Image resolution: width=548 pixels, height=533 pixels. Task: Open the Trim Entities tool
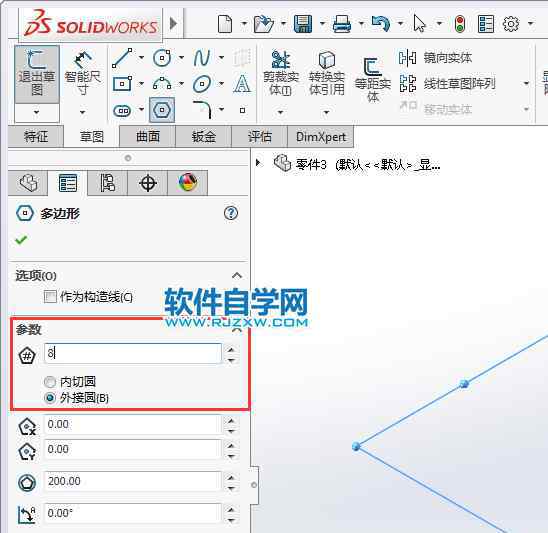point(281,73)
